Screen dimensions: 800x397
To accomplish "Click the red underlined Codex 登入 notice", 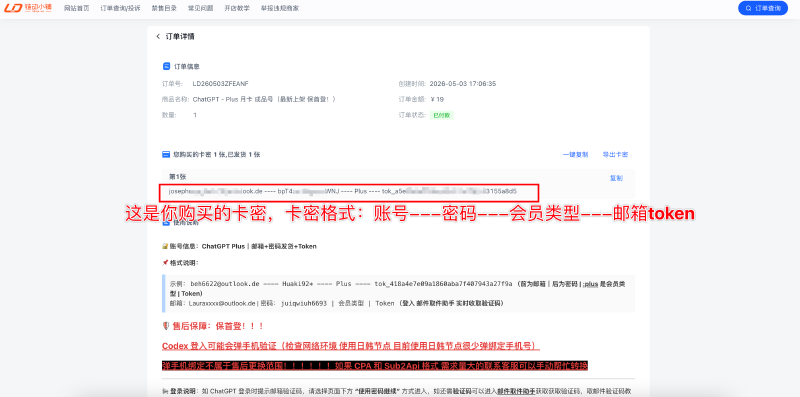I will point(351,346).
